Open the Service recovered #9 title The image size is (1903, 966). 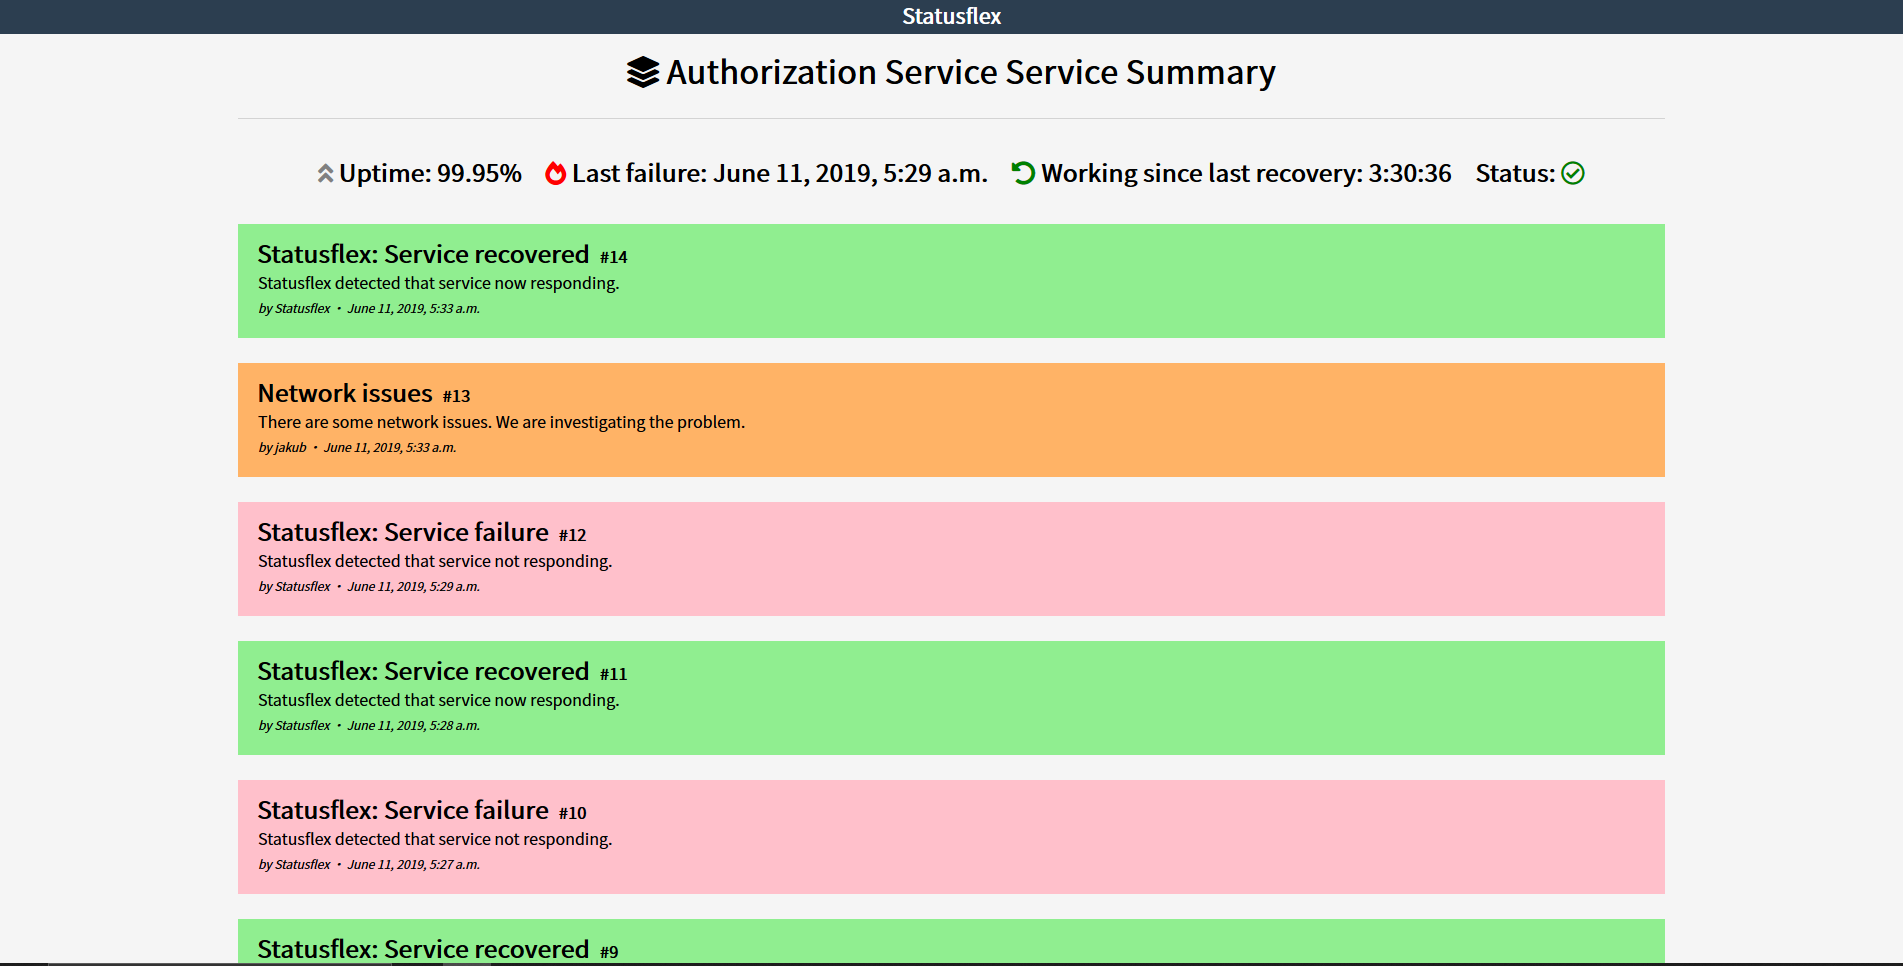point(423,949)
